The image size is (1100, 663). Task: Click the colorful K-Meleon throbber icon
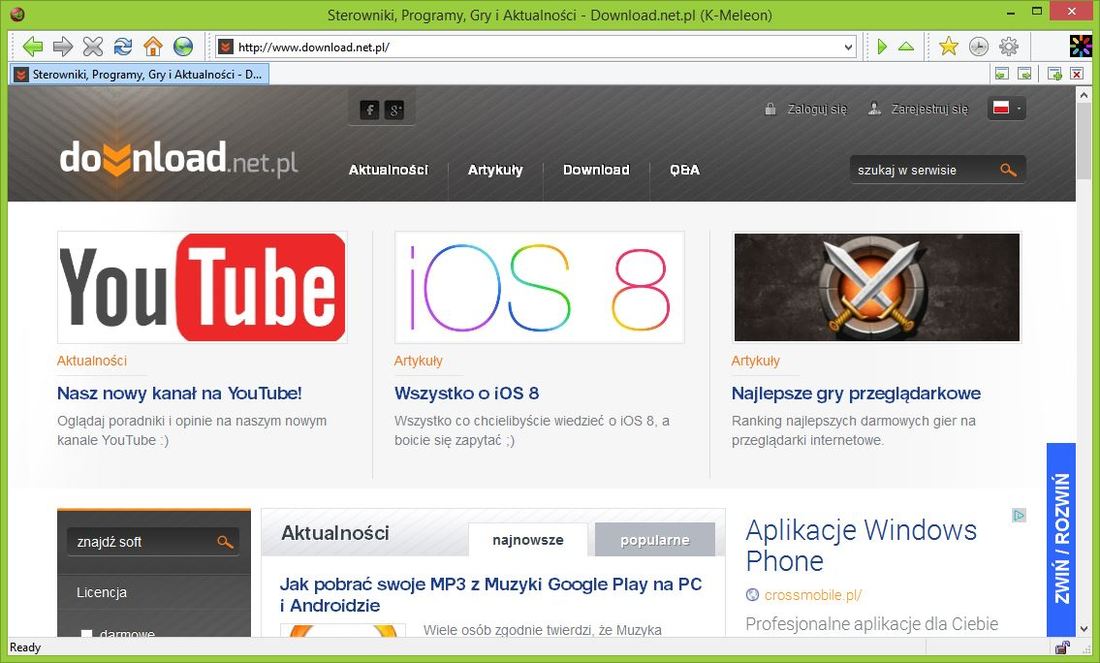[x=1080, y=46]
